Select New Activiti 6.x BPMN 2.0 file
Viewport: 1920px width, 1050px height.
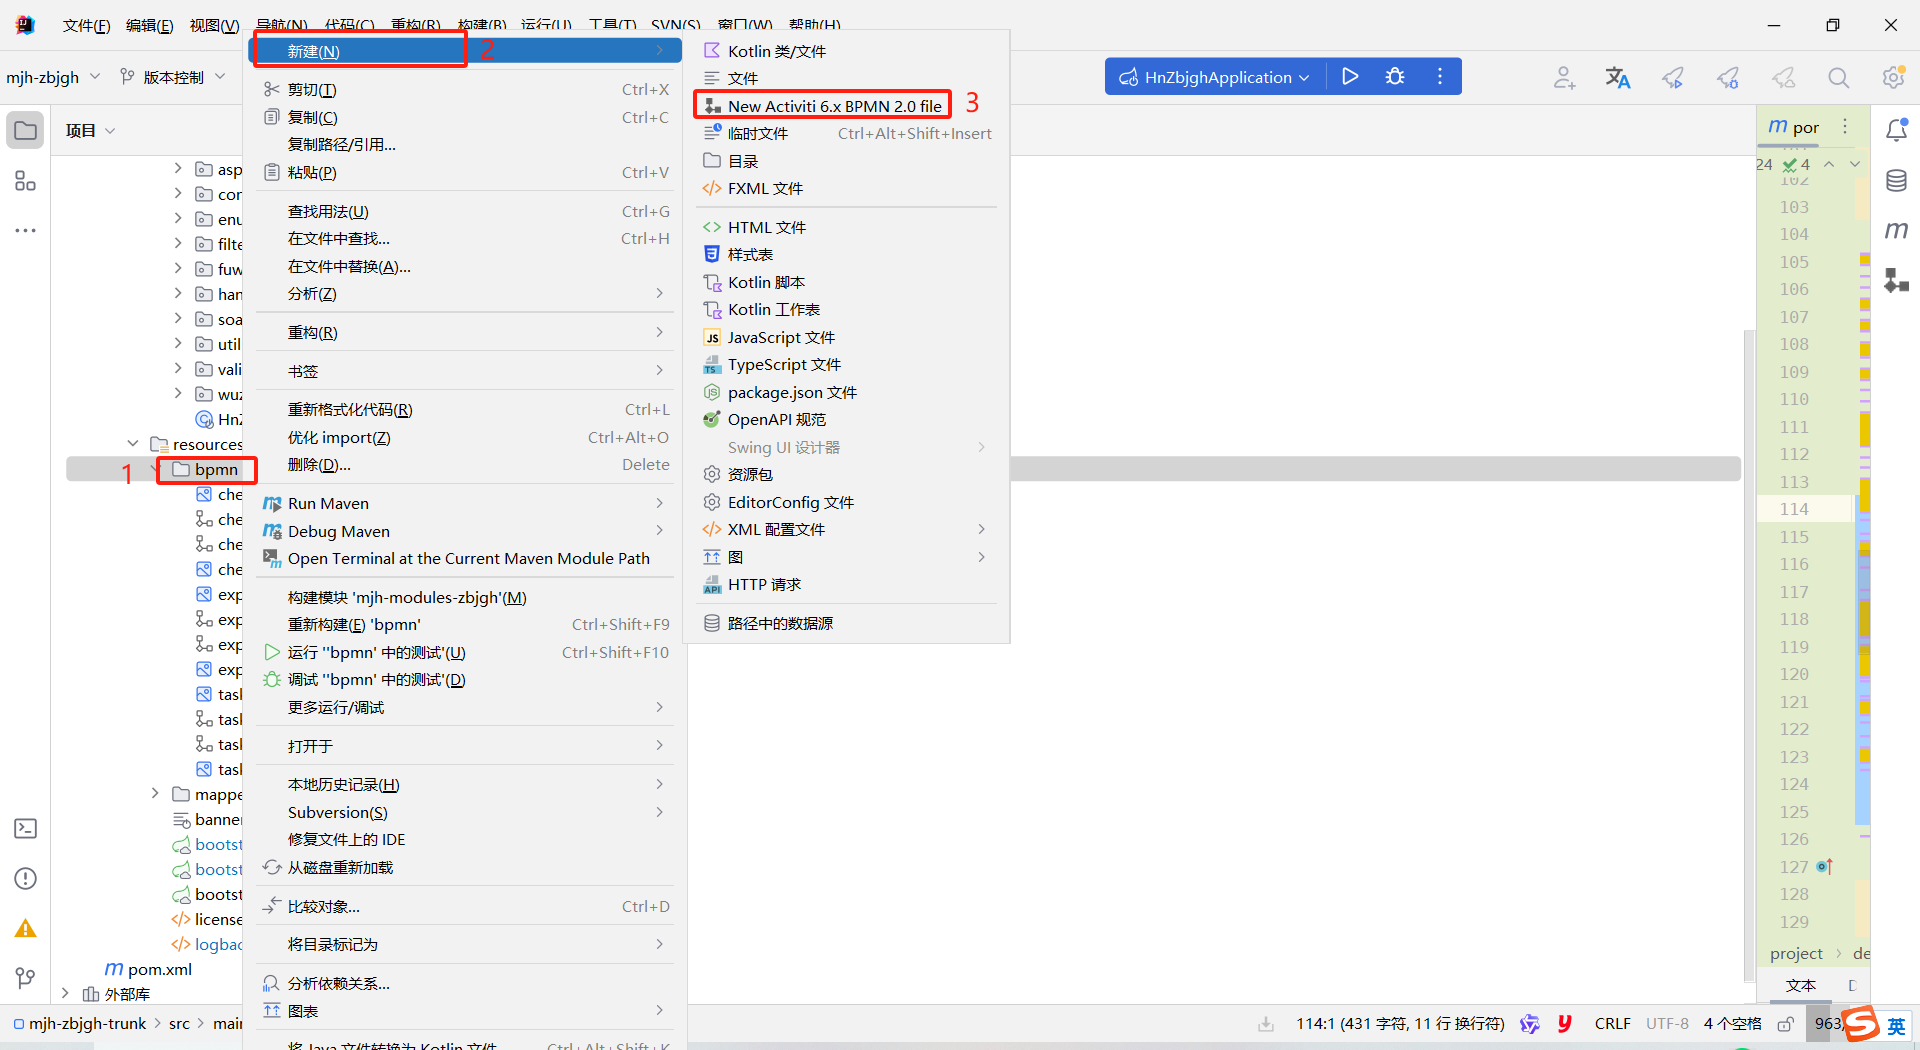coord(833,104)
